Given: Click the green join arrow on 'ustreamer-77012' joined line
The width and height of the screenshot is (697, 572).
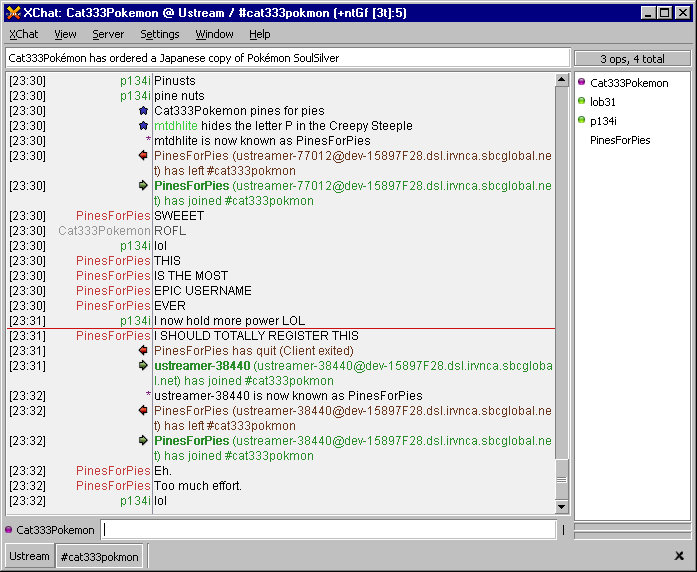Looking at the screenshot, I should (143, 185).
